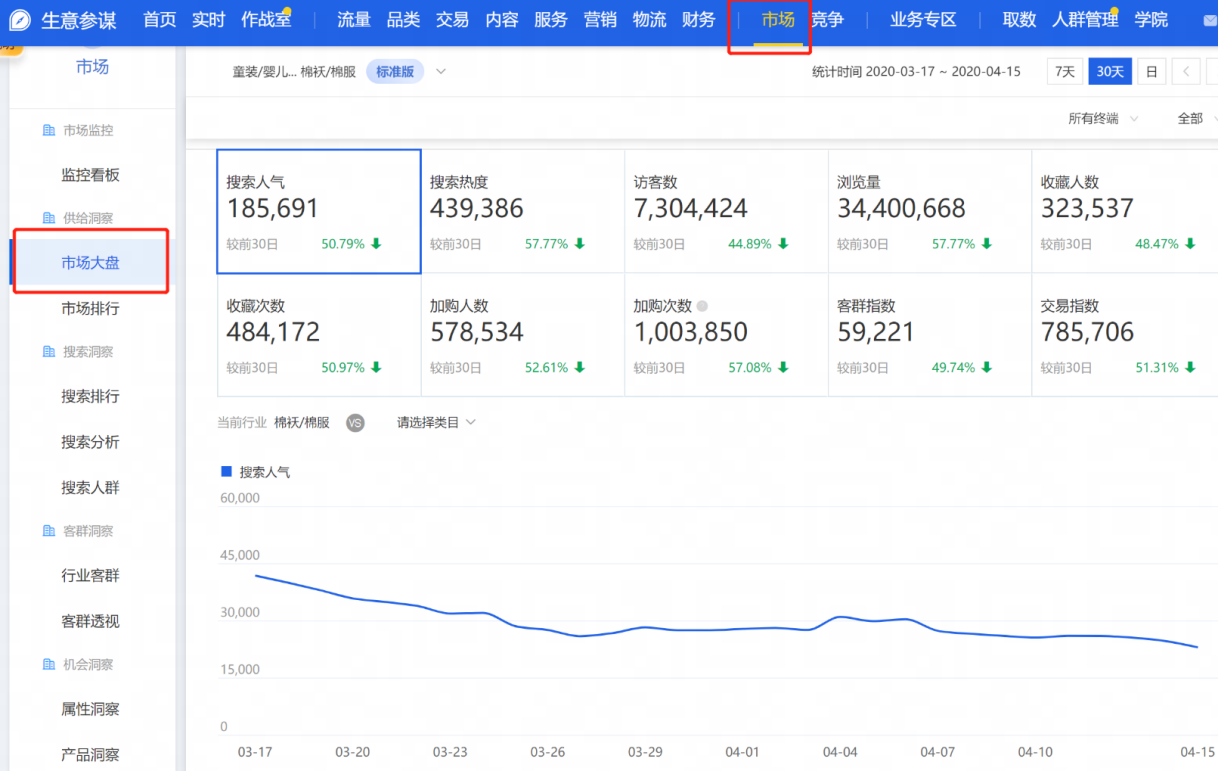
Task: Open the 全部 filter dropdown
Action: tap(1197, 119)
